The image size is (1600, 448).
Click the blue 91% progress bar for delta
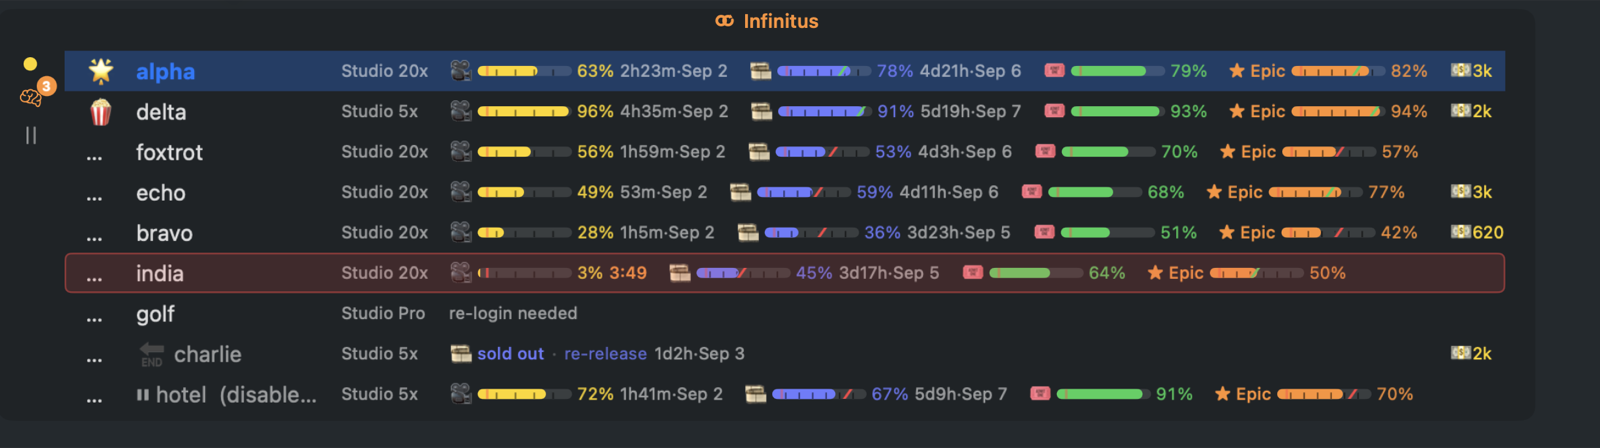coord(825,112)
